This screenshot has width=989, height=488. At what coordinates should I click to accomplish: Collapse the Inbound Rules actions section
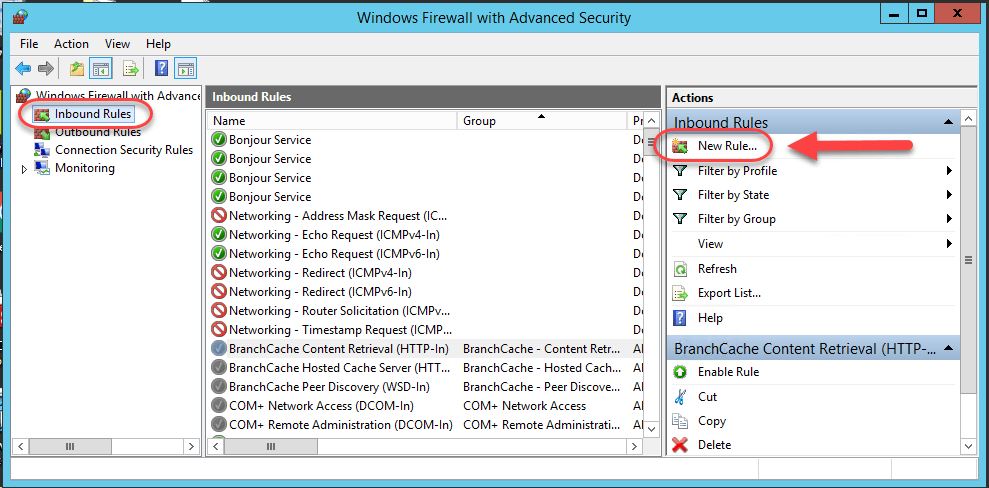pyautogui.click(x=947, y=122)
